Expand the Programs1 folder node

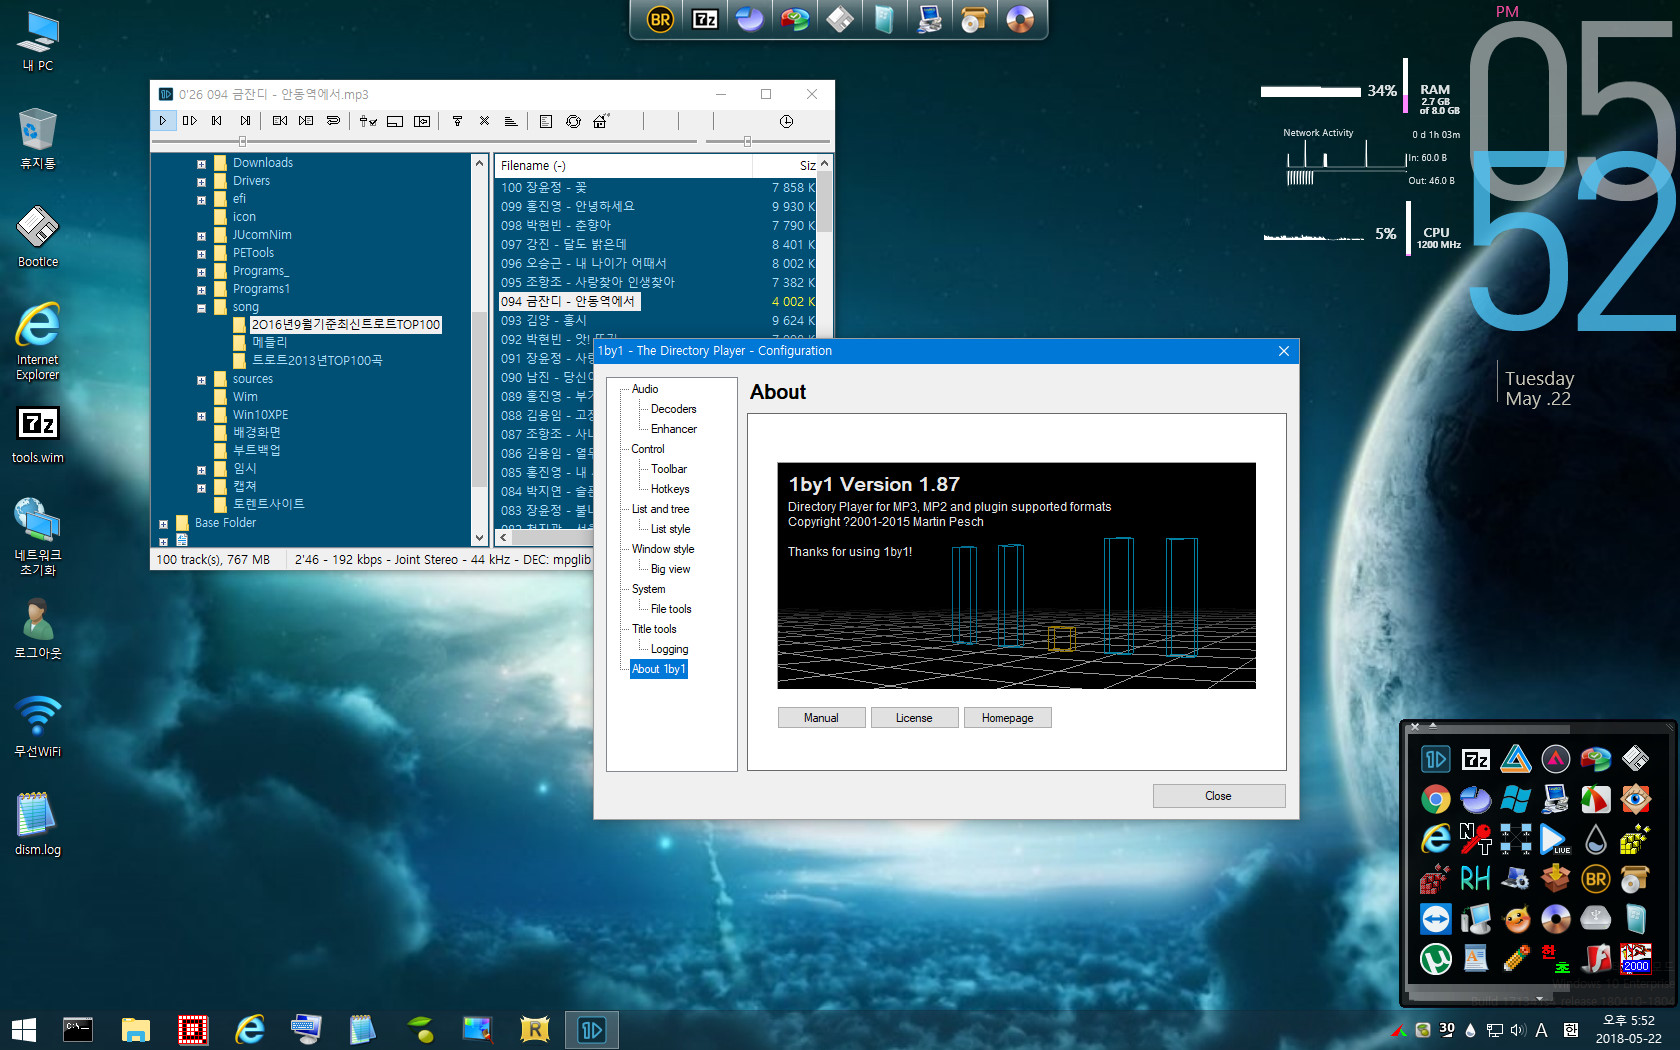pos(201,290)
